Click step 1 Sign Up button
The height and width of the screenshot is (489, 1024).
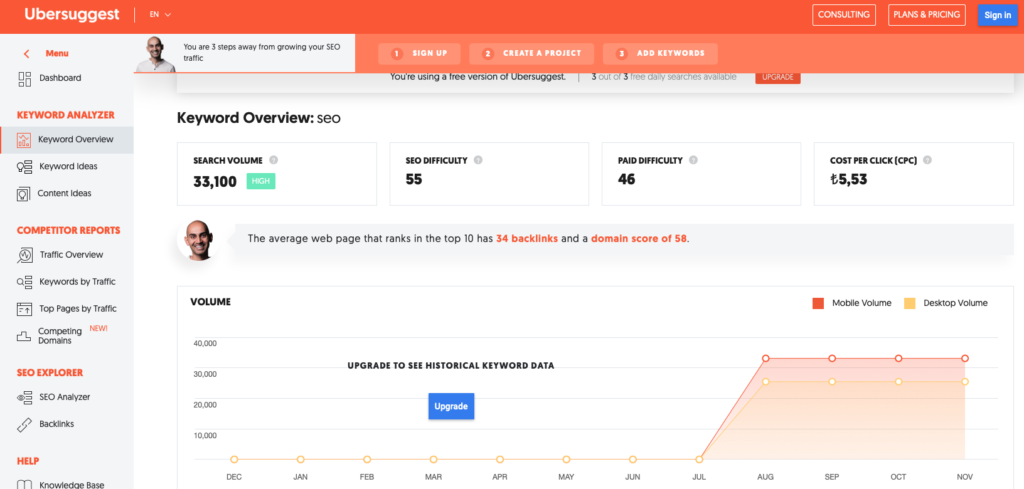tap(419, 54)
